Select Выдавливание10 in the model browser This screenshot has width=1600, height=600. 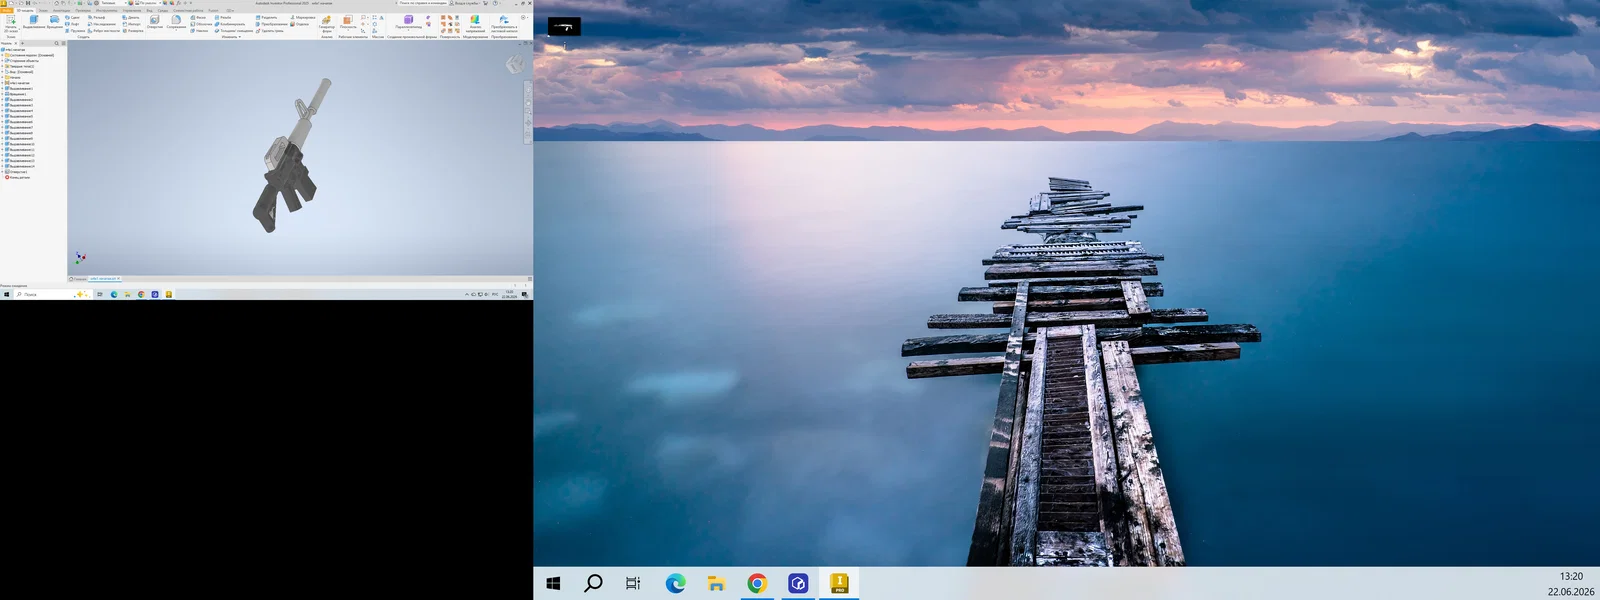pyautogui.click(x=20, y=144)
